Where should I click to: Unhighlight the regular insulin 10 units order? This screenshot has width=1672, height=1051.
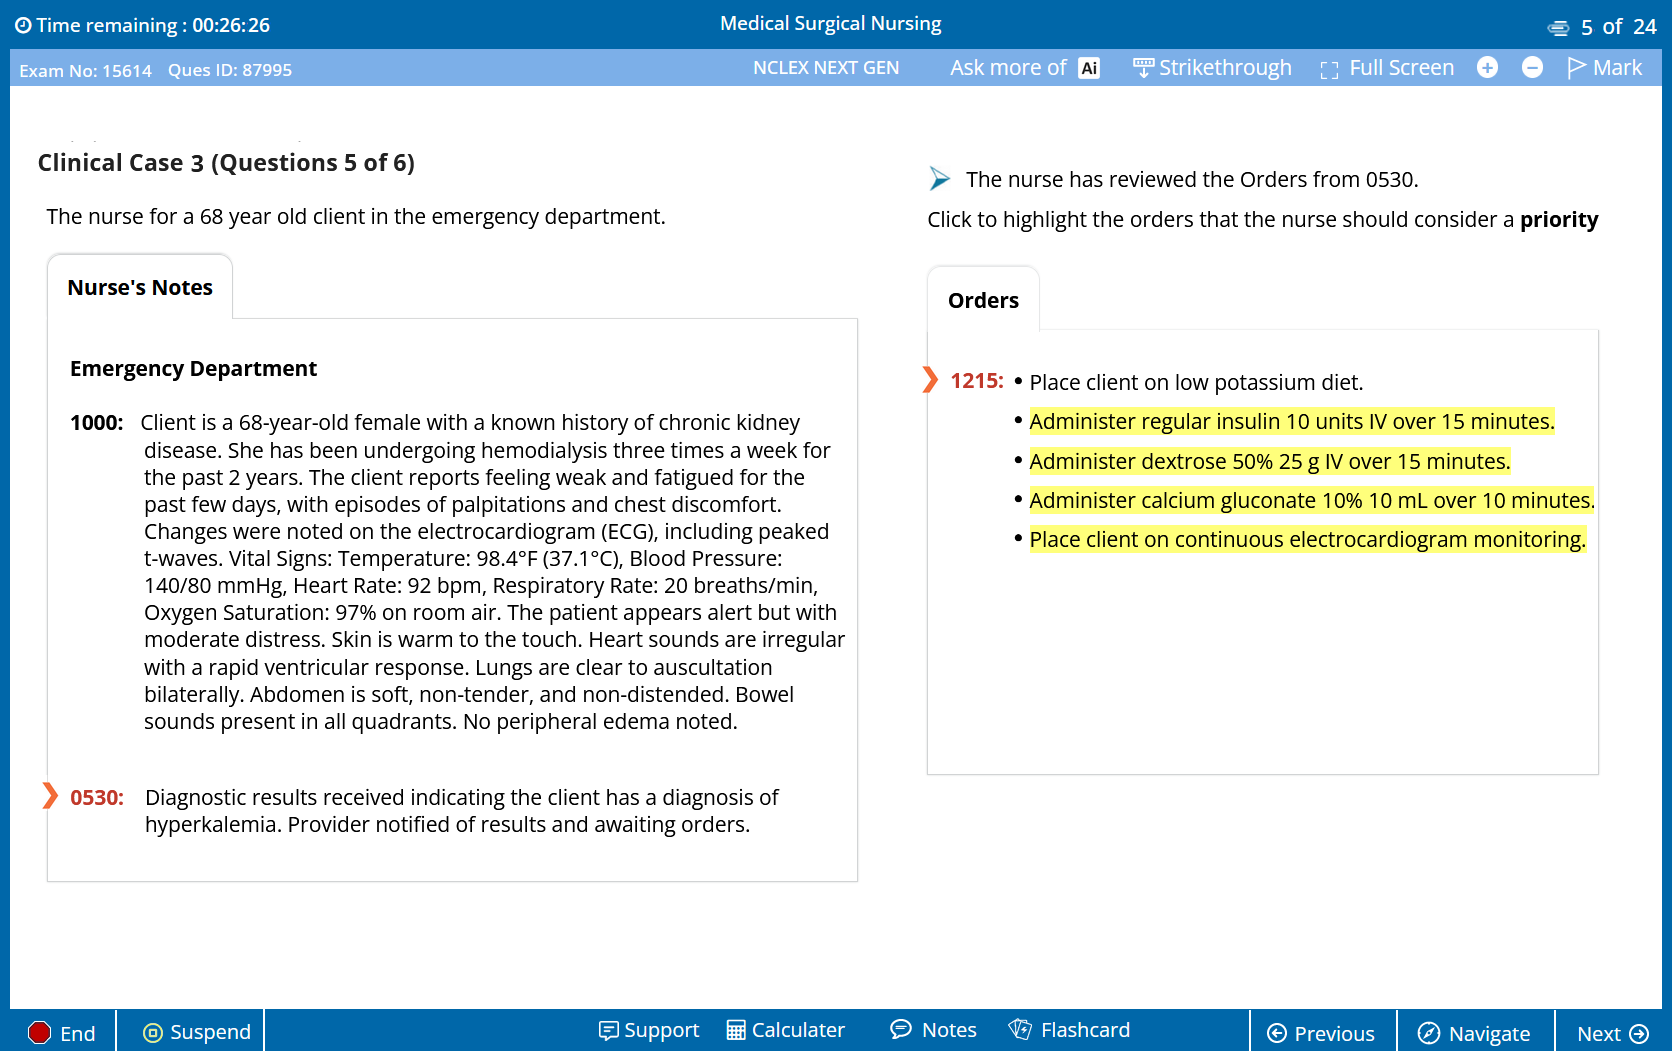[1292, 421]
